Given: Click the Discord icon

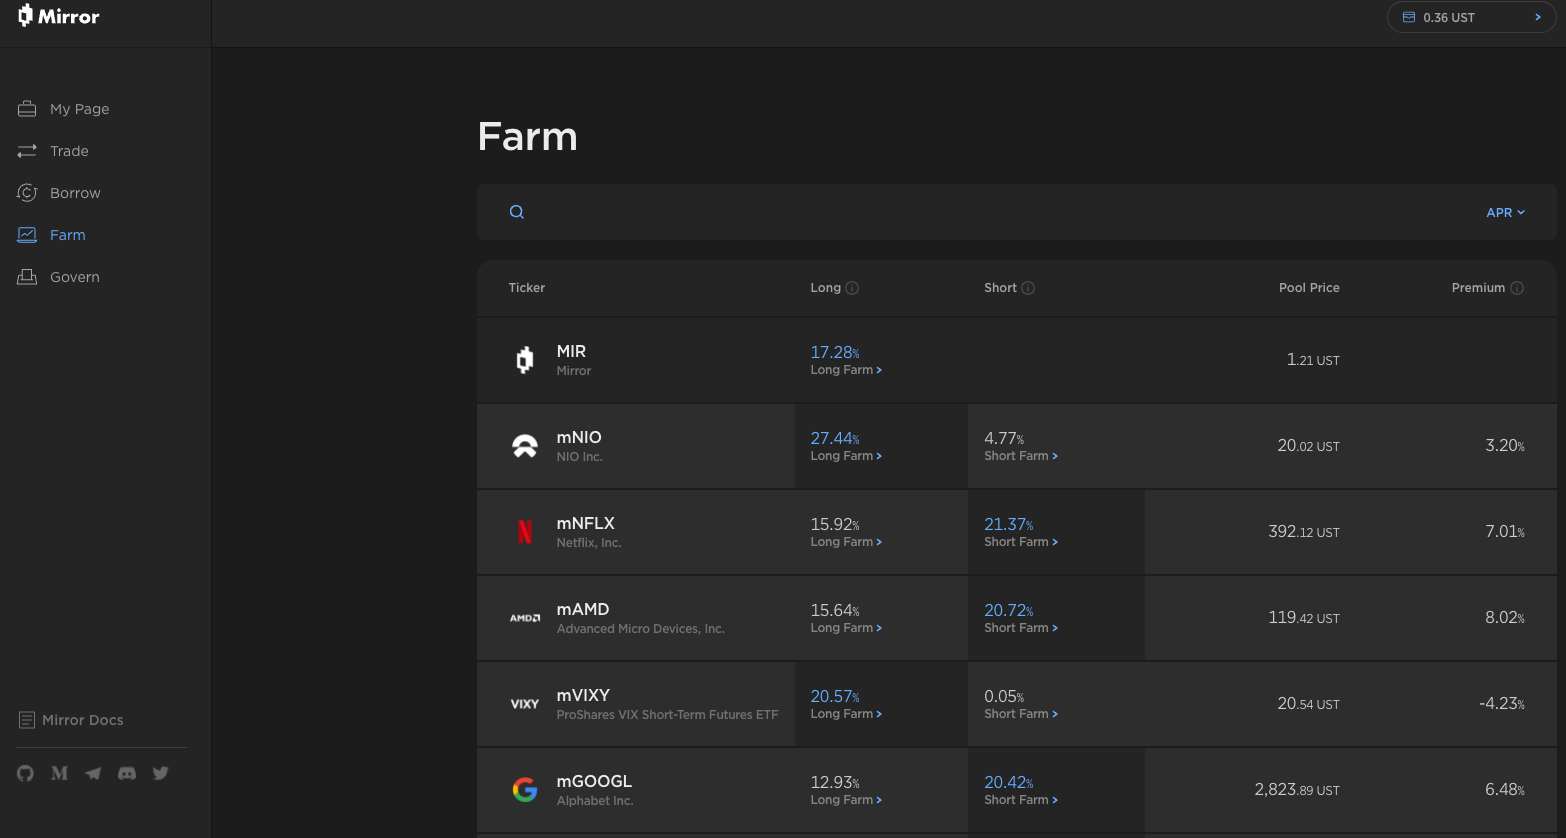Looking at the screenshot, I should tap(126, 772).
